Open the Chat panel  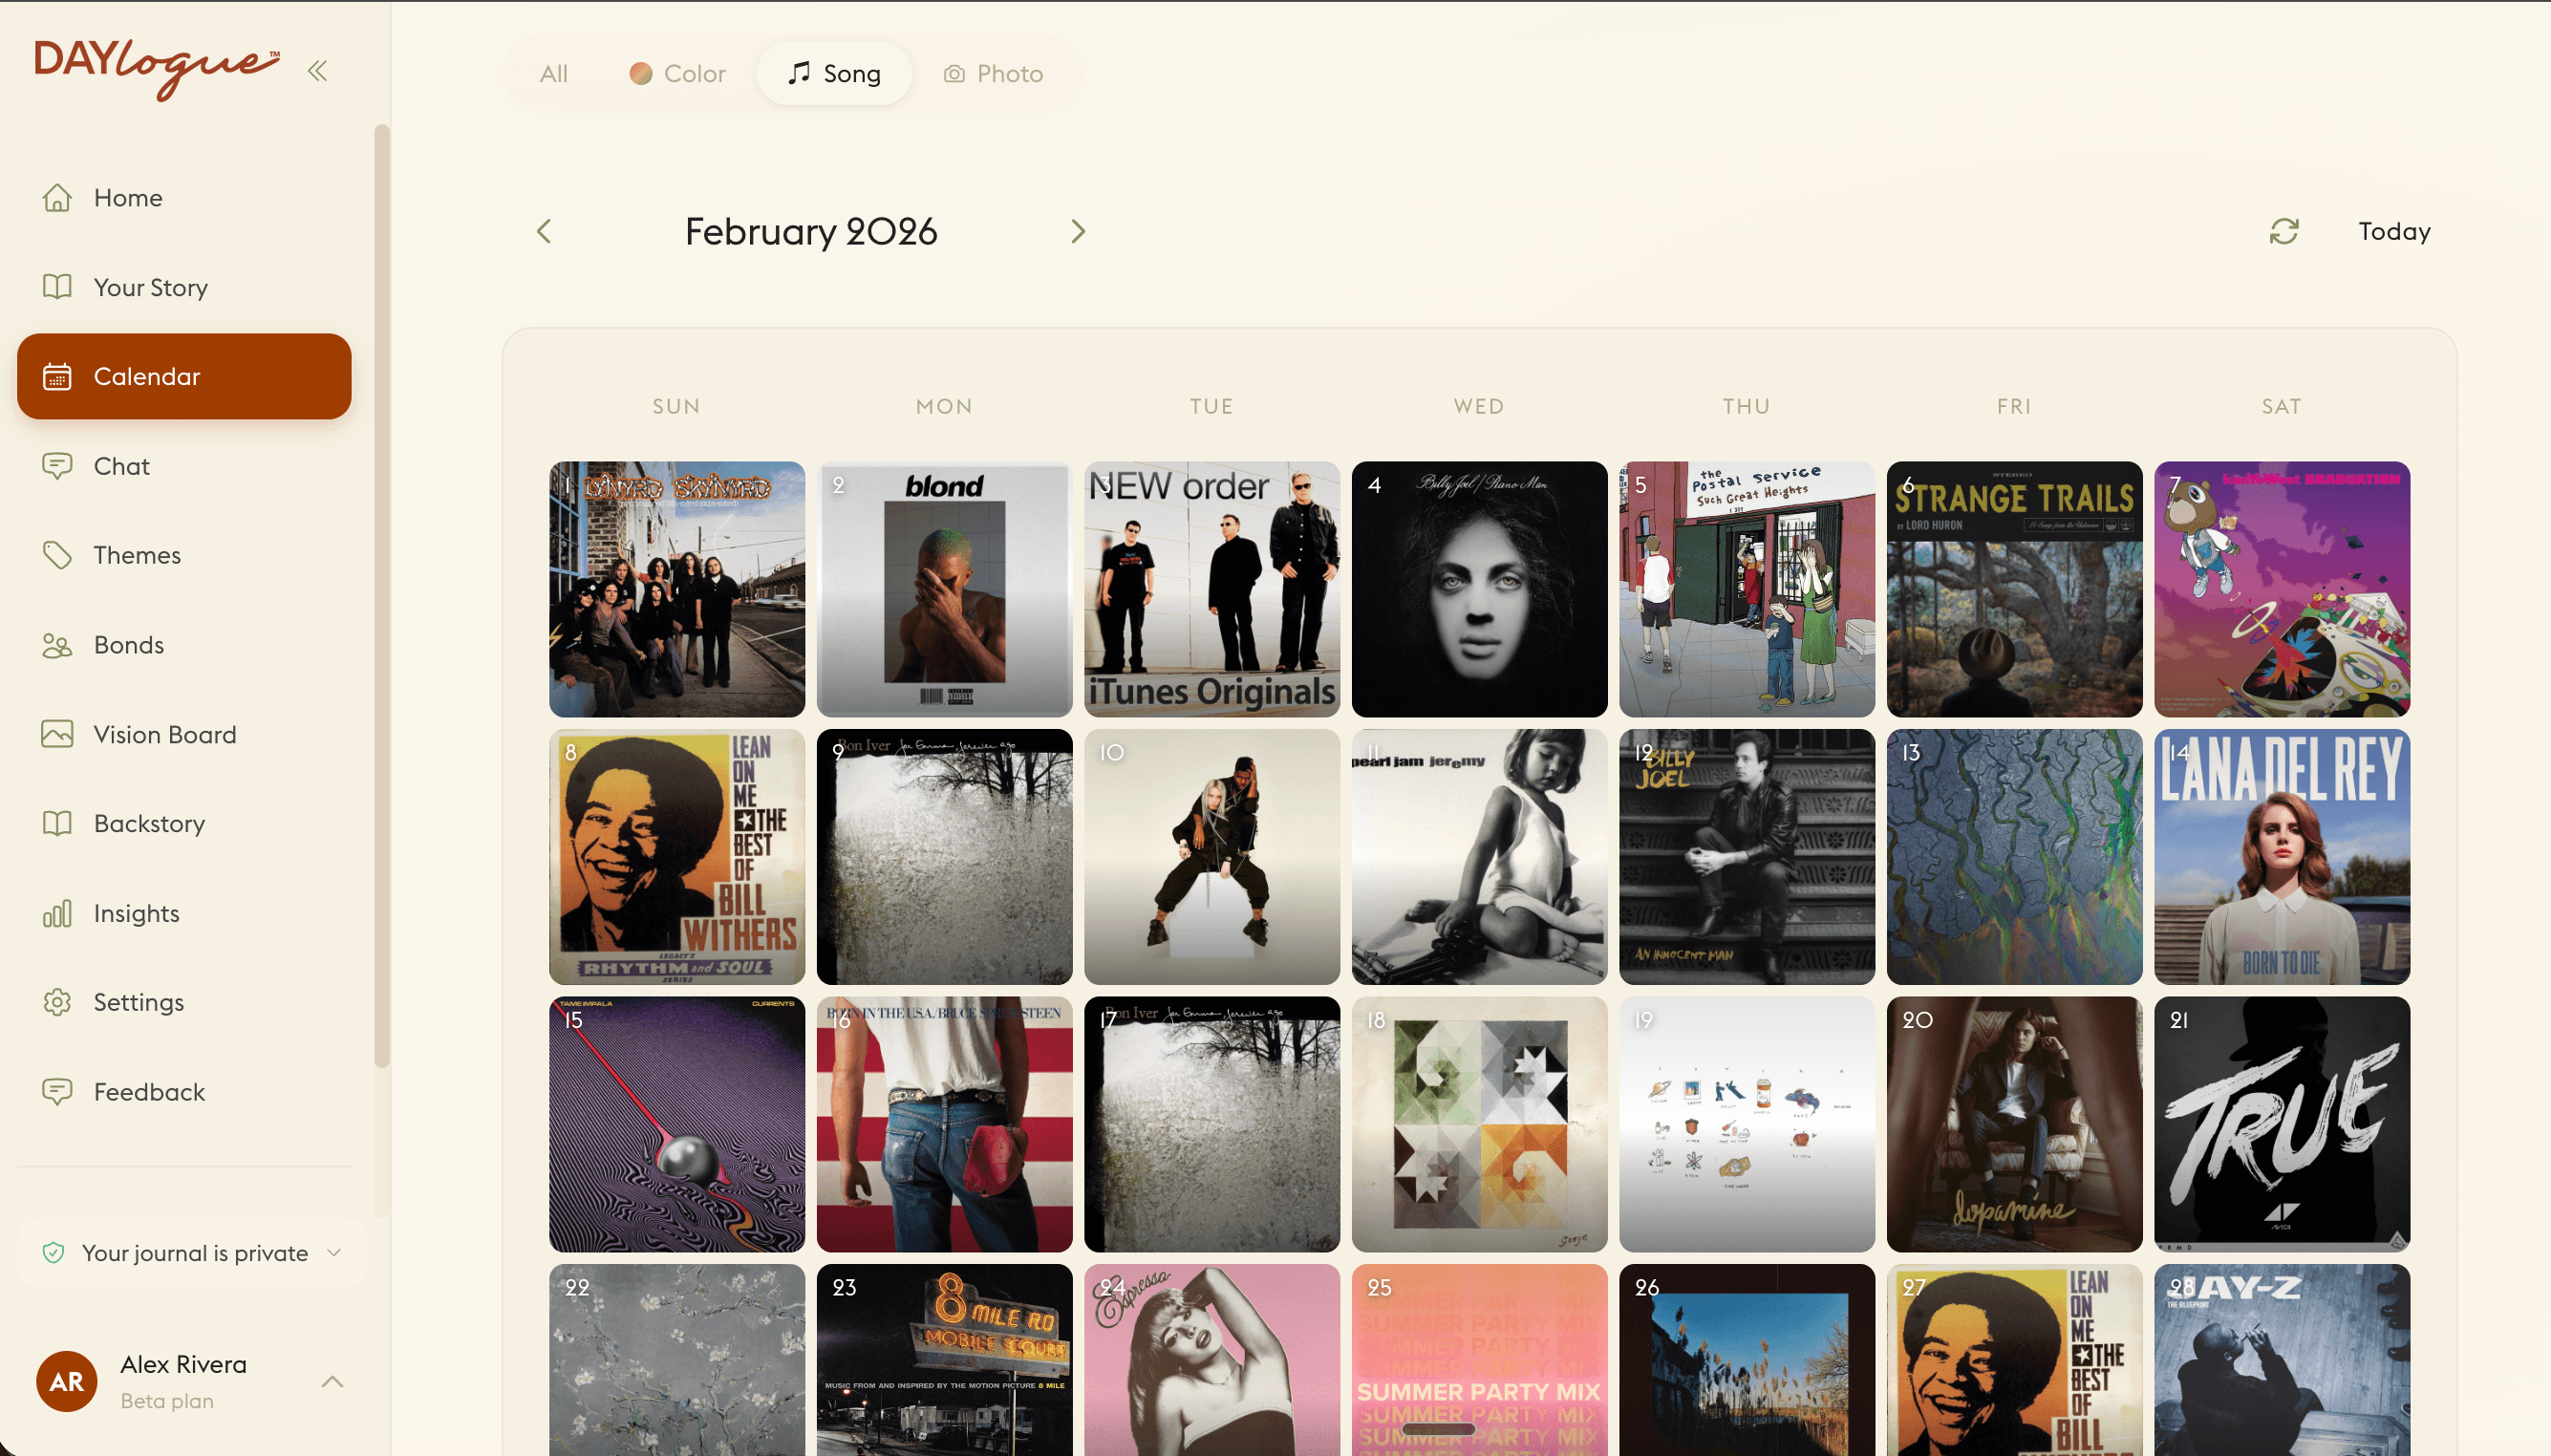[x=122, y=465]
